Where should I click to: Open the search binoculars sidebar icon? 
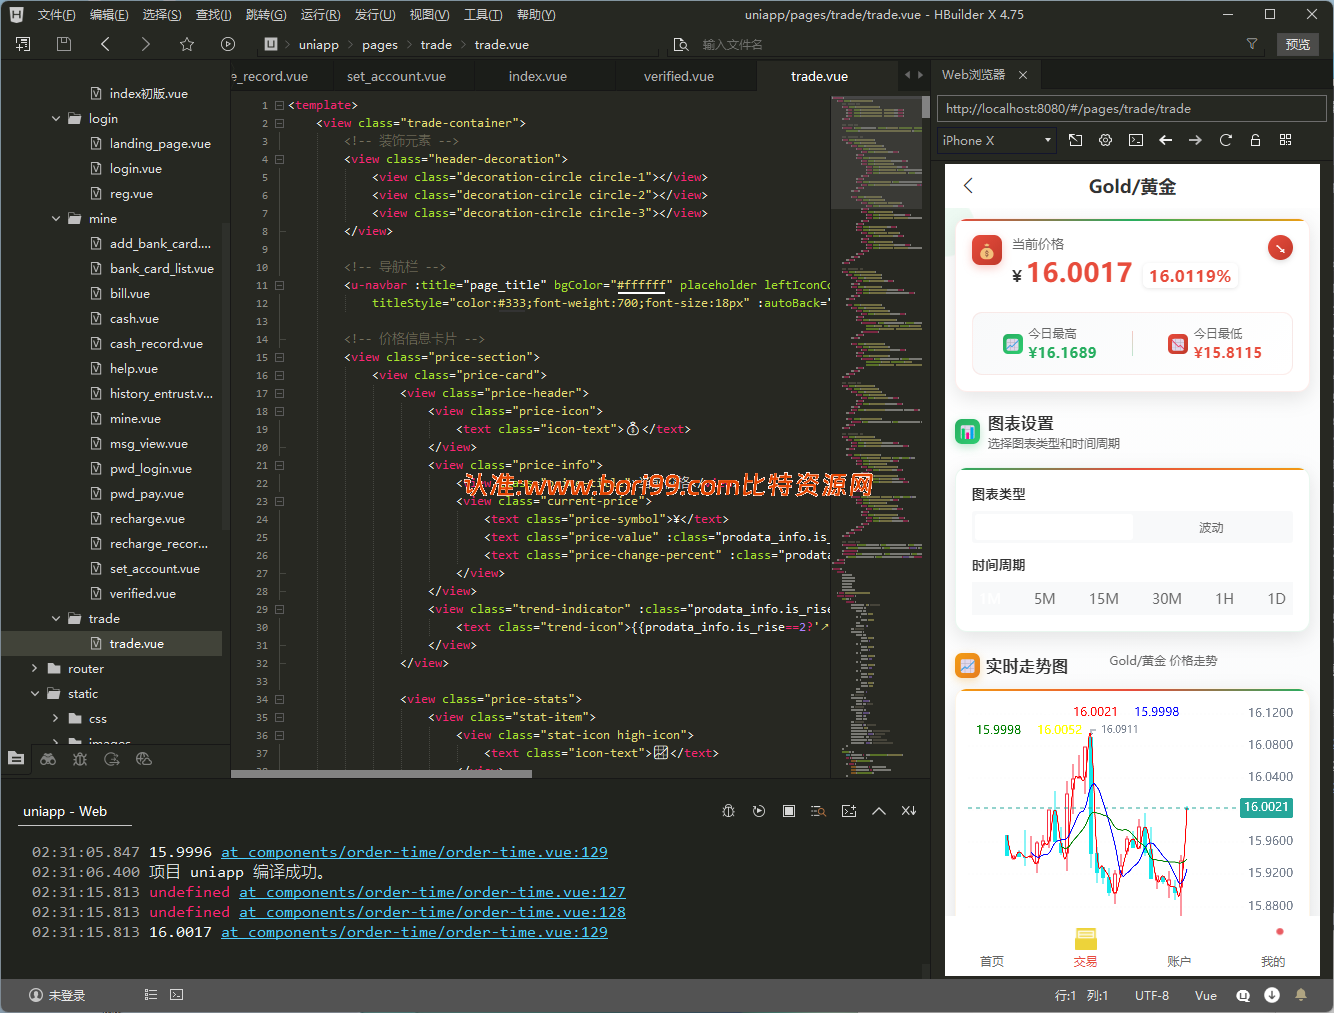point(48,759)
